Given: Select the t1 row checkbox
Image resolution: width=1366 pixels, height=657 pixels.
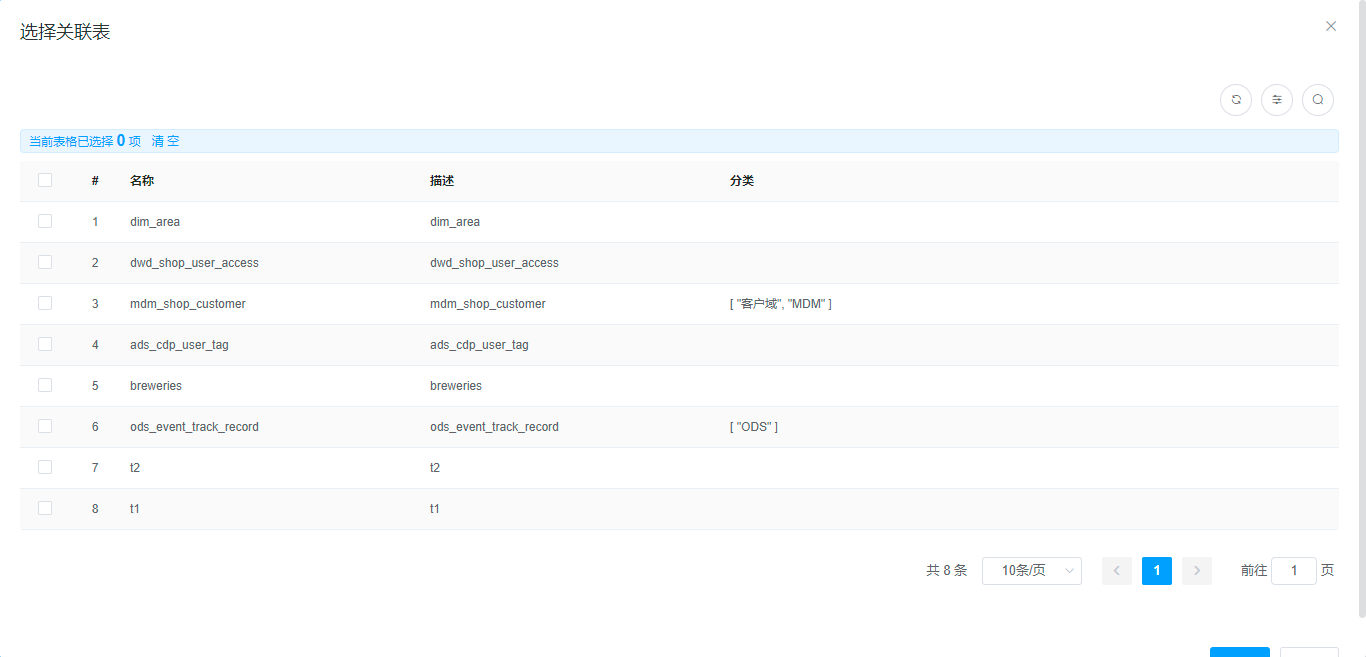Looking at the screenshot, I should pyautogui.click(x=45, y=508).
